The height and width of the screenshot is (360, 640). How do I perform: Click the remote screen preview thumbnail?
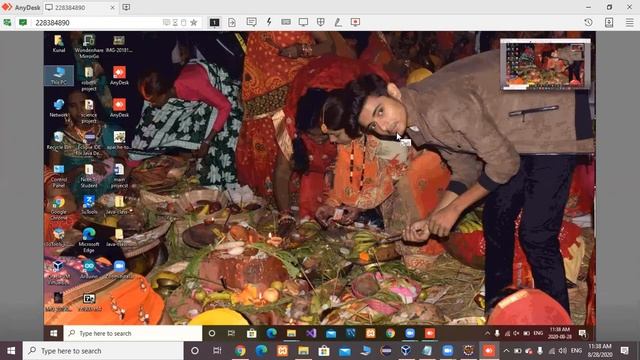(545, 64)
